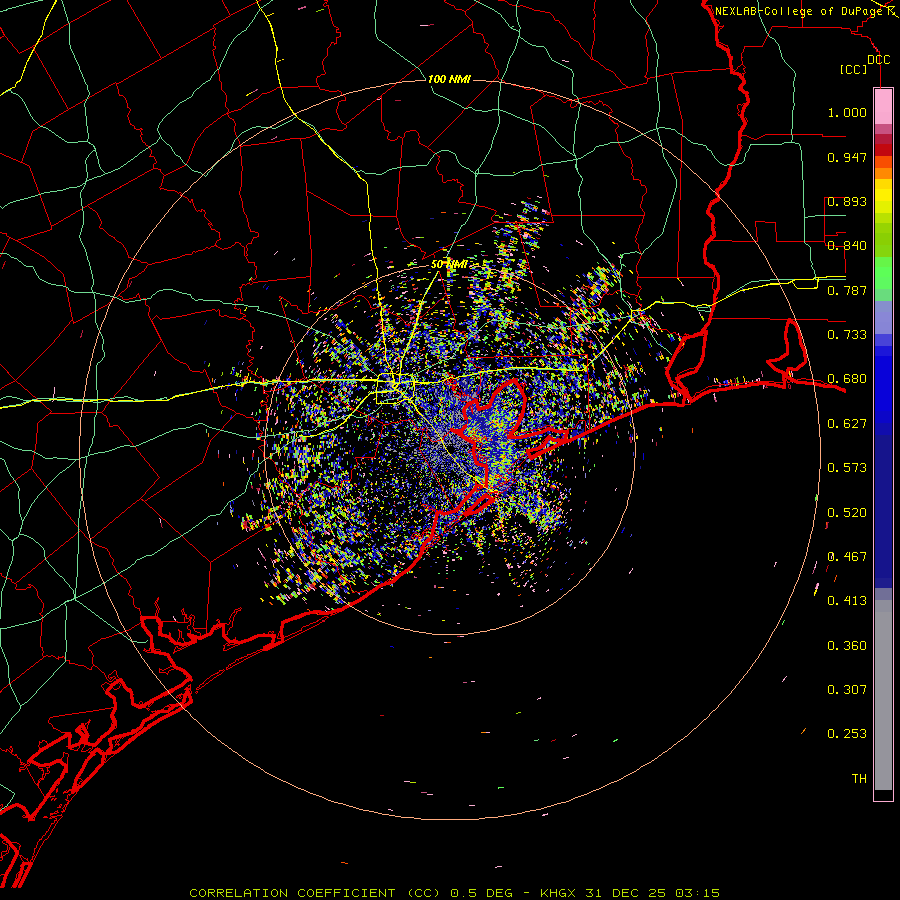Viewport: 900px width, 900px height.
Task: Select the 0.947 scale value
Action: (847, 157)
